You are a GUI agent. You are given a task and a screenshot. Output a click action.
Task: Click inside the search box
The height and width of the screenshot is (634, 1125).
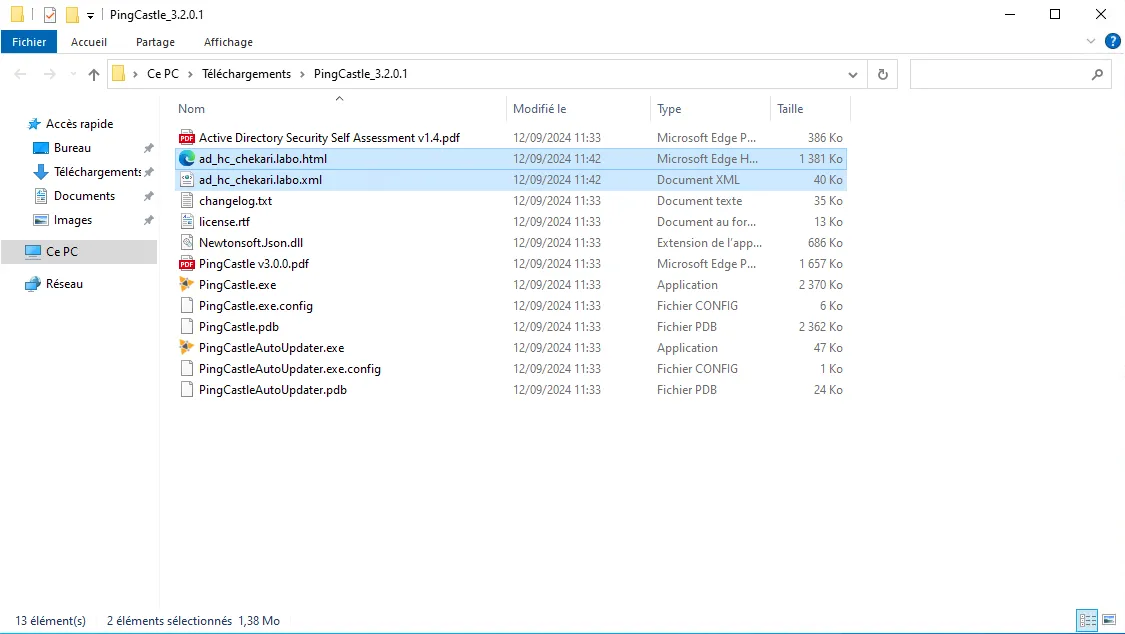[1000, 74]
